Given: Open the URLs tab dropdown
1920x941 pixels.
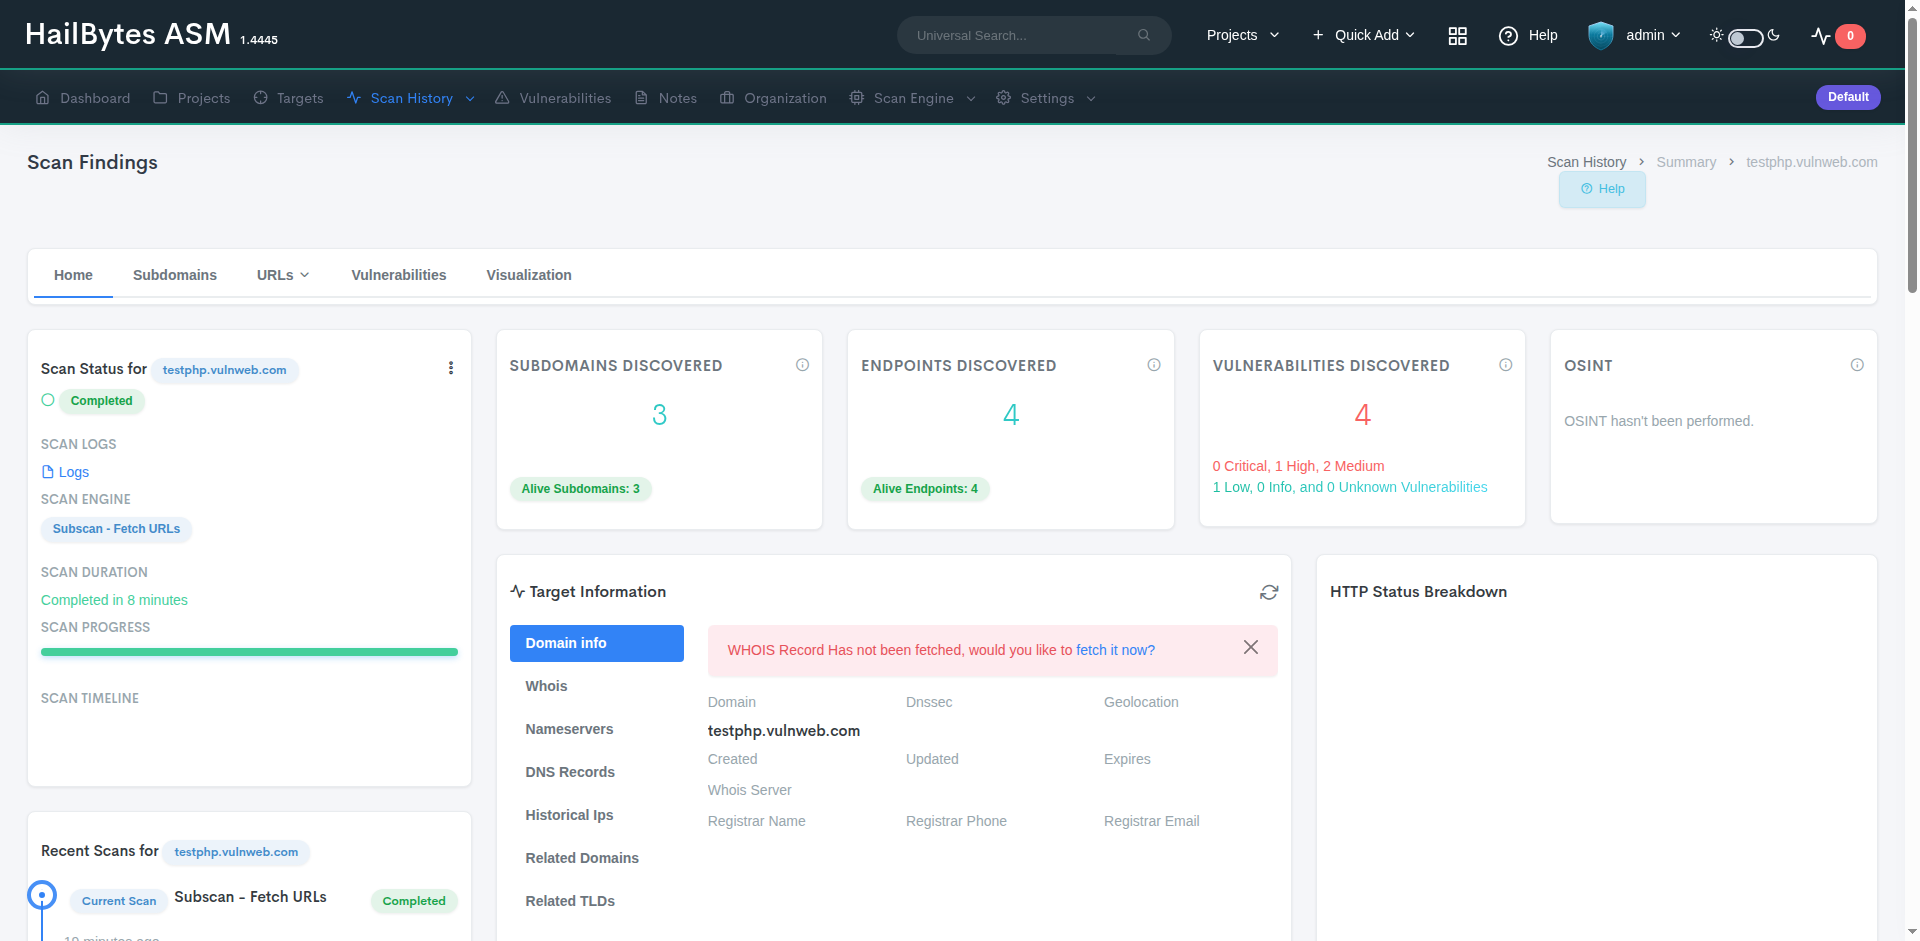Looking at the screenshot, I should [x=283, y=275].
